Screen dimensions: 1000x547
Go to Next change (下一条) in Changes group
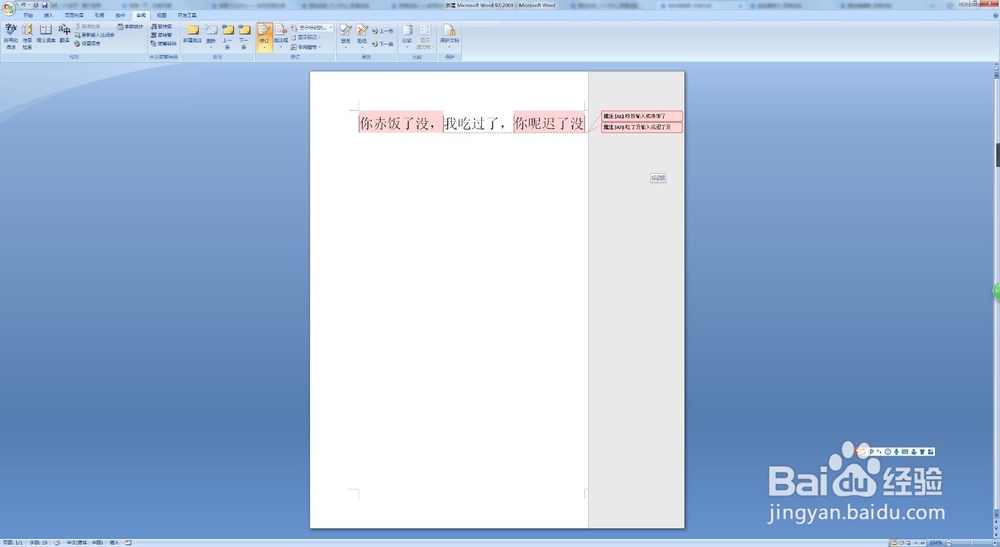click(383, 44)
